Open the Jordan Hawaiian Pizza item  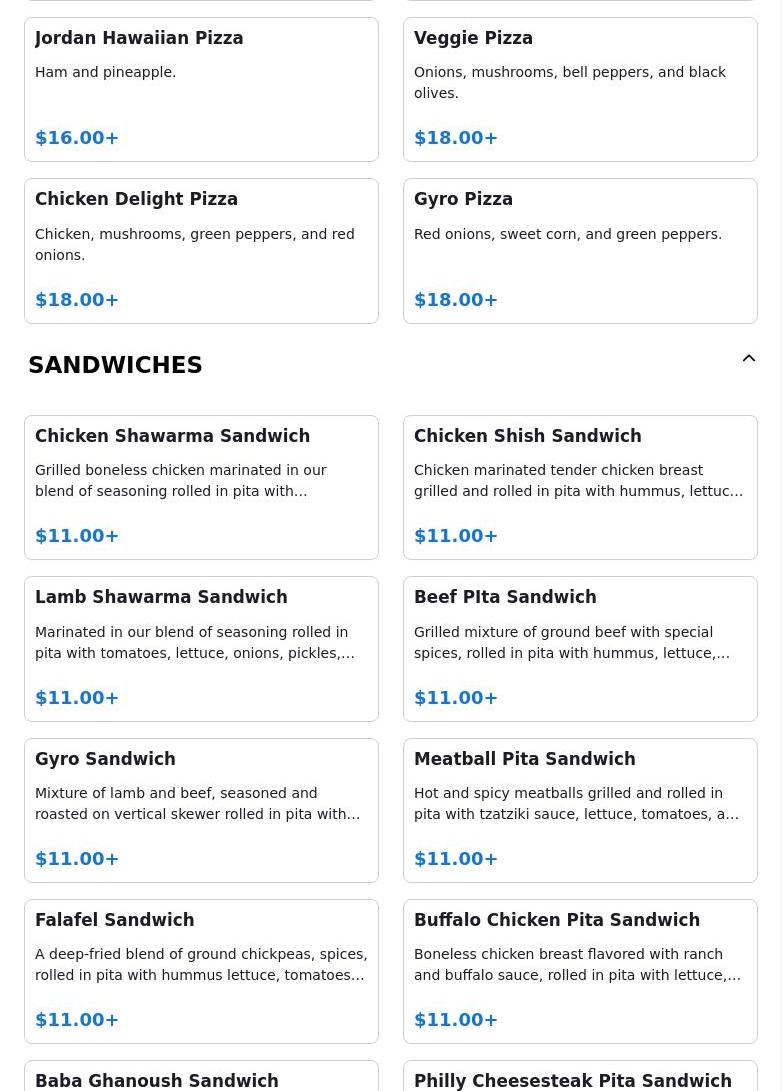[201, 90]
